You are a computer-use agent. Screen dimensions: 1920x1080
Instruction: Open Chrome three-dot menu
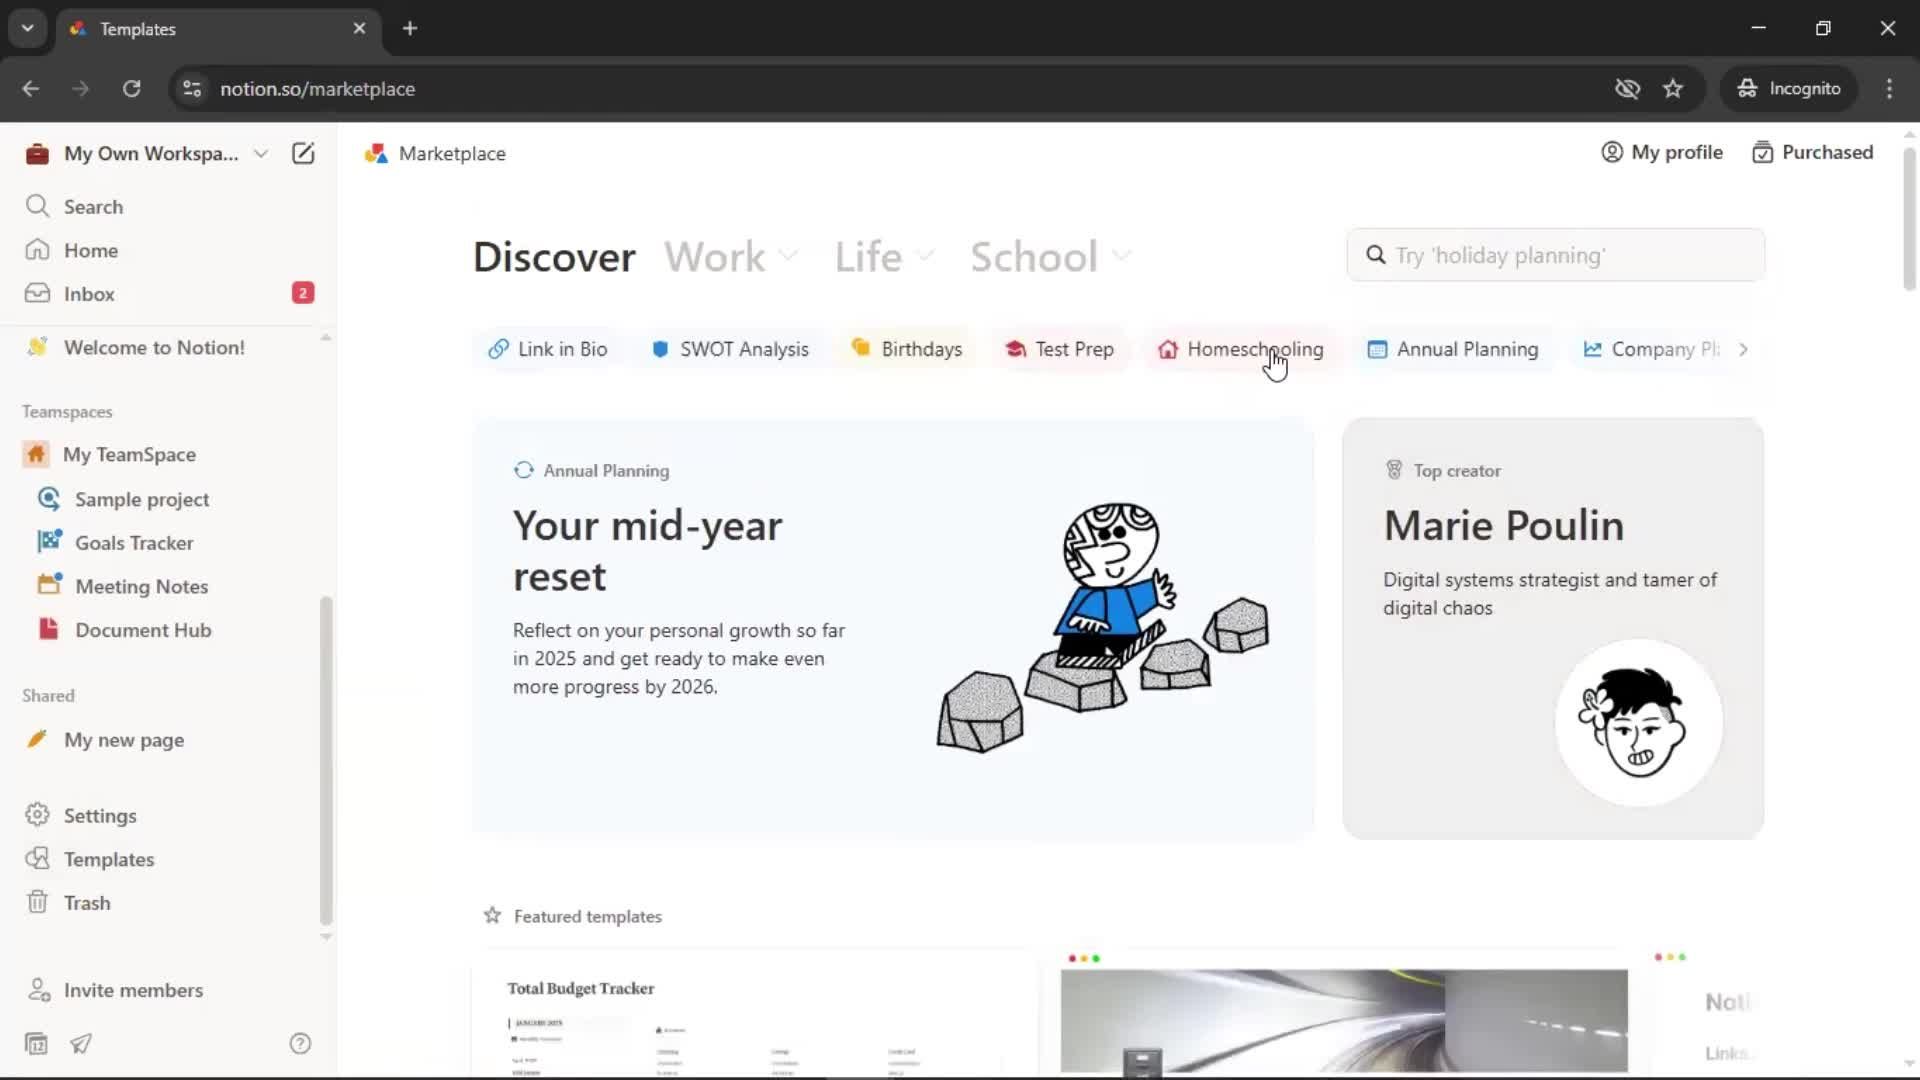[x=1889, y=89]
